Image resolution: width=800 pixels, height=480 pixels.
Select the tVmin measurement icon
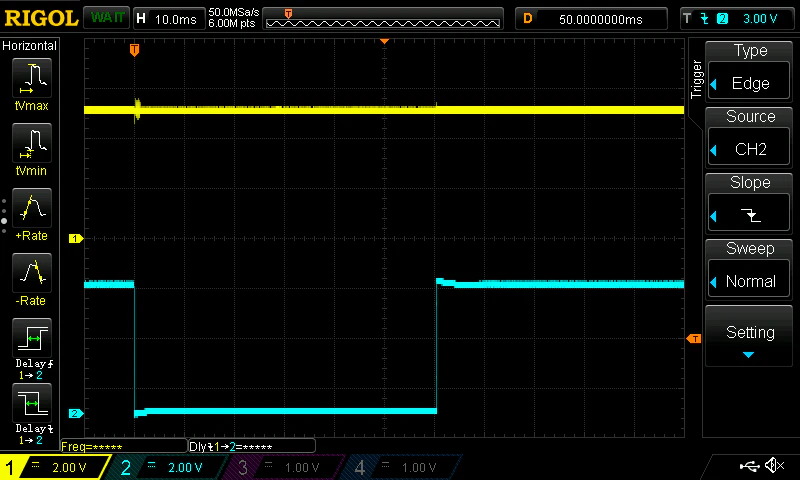pyautogui.click(x=32, y=142)
